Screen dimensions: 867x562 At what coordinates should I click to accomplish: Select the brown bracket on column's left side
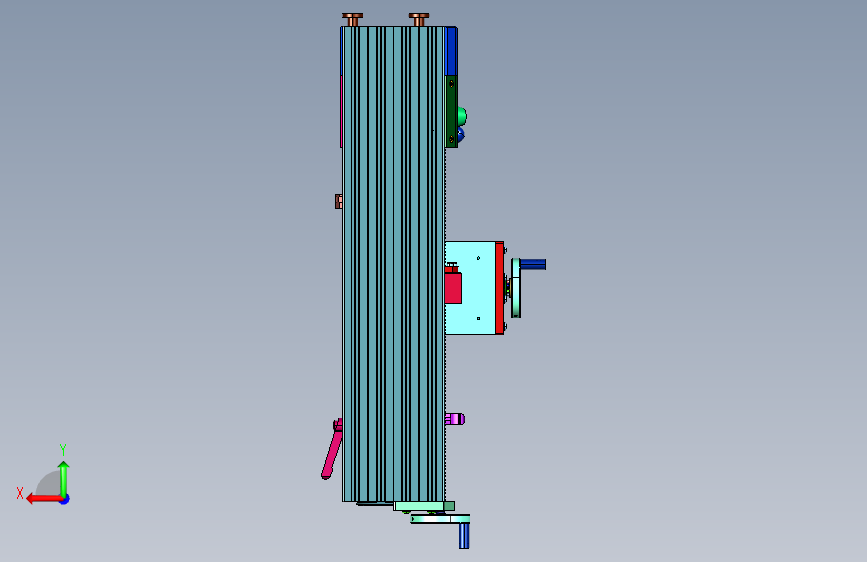[x=338, y=201]
